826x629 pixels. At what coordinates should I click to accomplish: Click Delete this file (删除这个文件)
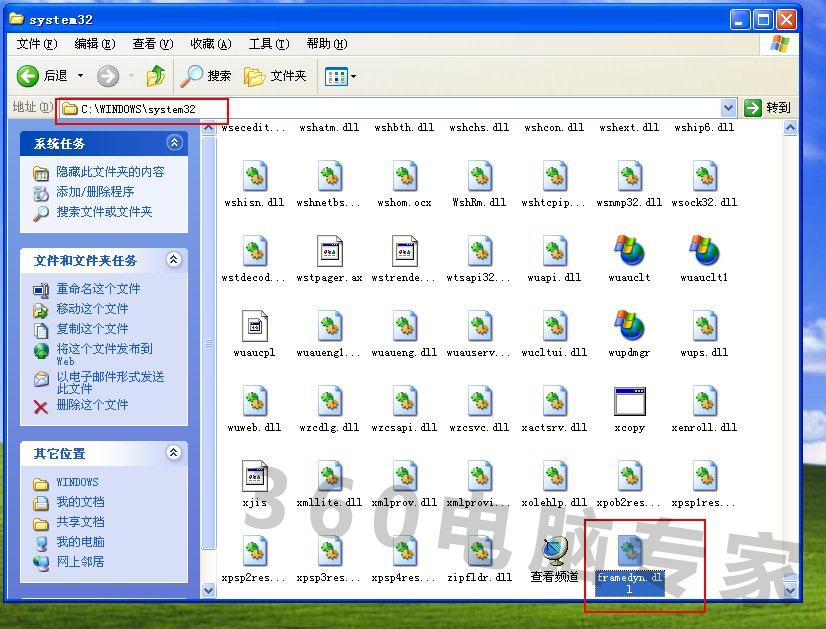point(92,405)
